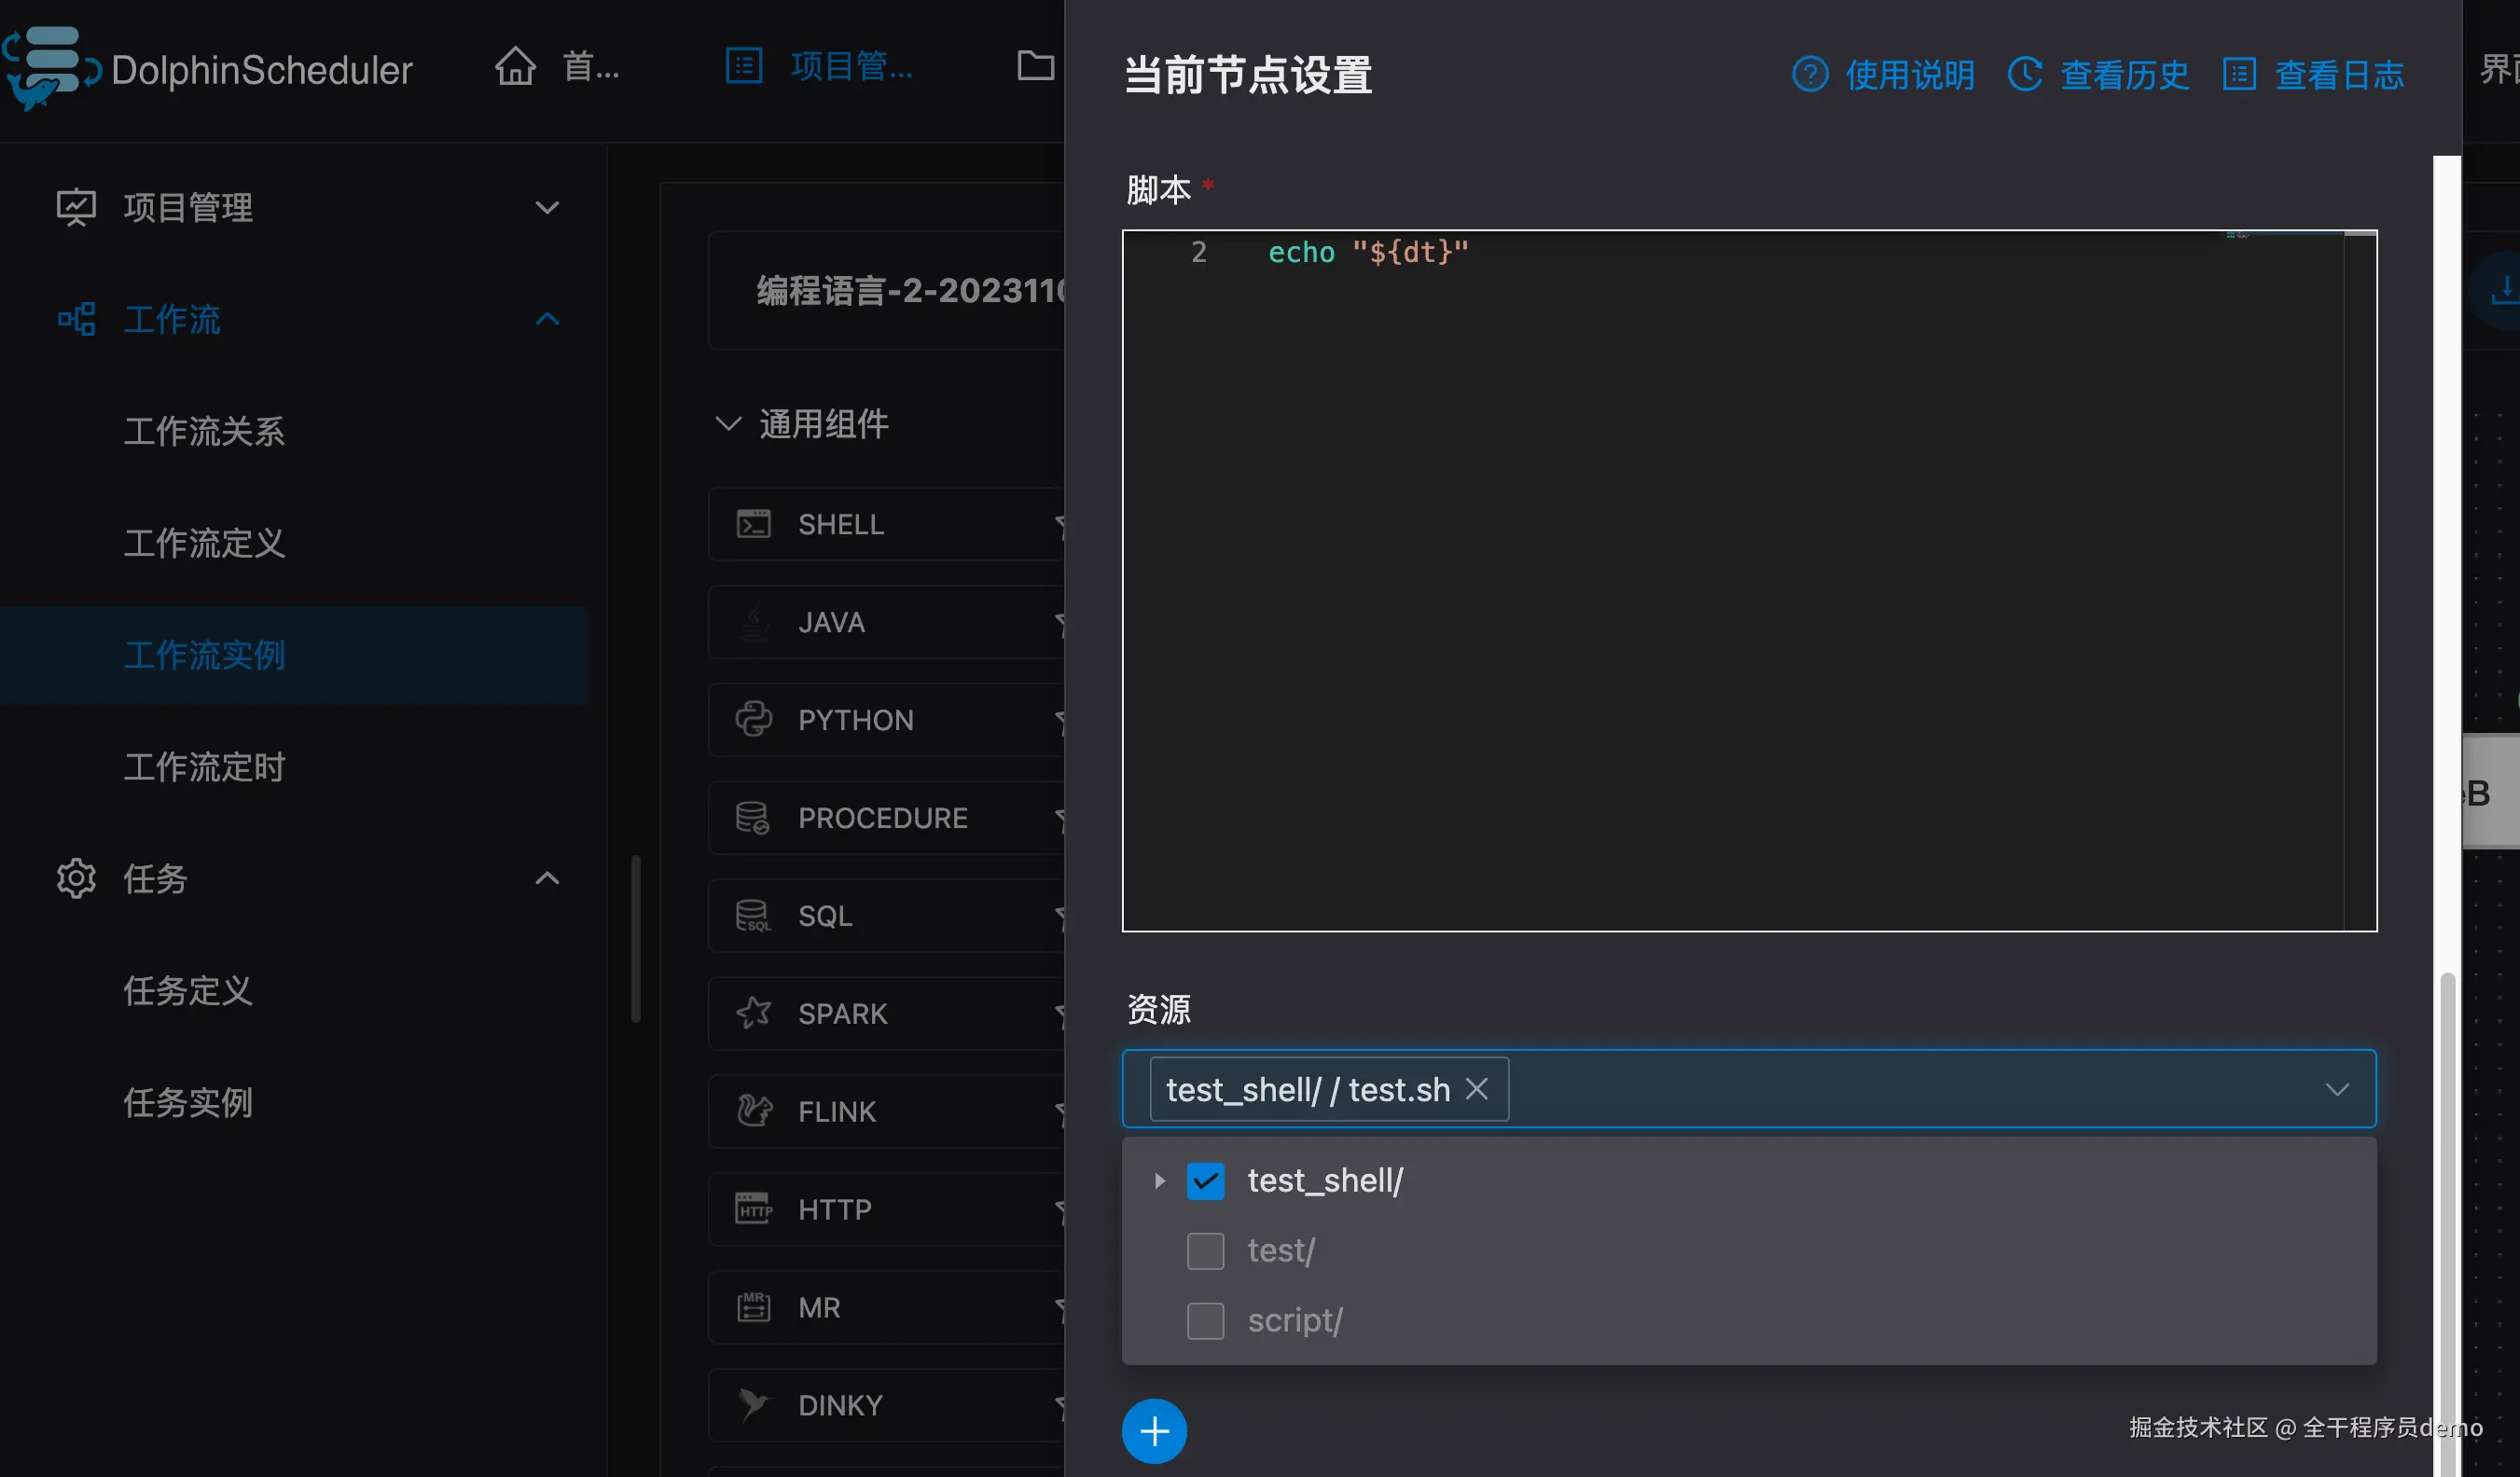Check the test/ folder checkbox
The width and height of the screenshot is (2520, 1477).
(1205, 1251)
